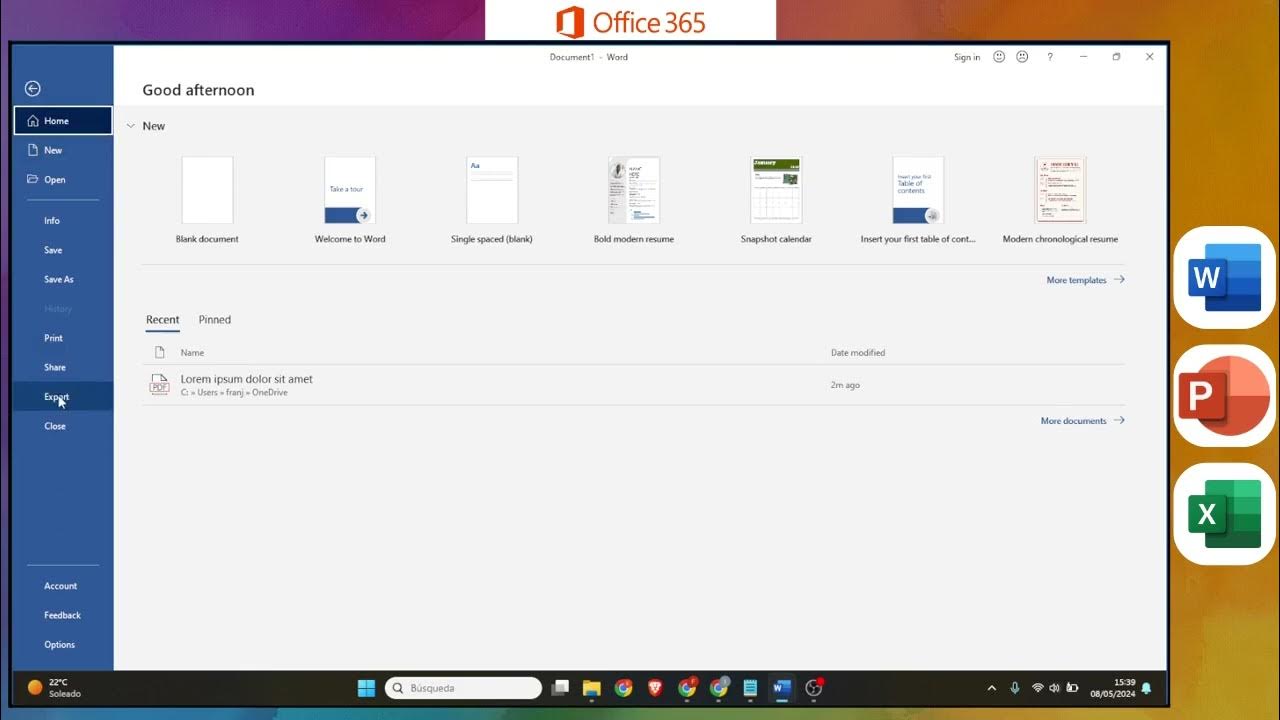This screenshot has height=720, width=1280.
Task: Open Insert your first table of contents template
Action: [x=918, y=200]
